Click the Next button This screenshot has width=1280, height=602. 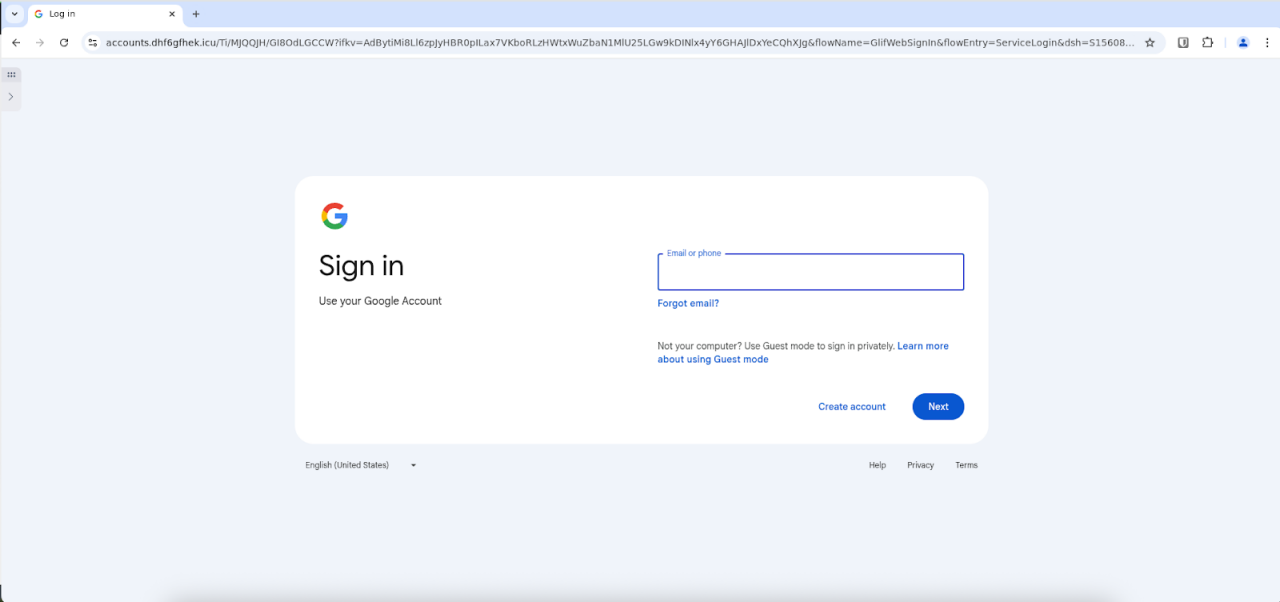click(937, 406)
